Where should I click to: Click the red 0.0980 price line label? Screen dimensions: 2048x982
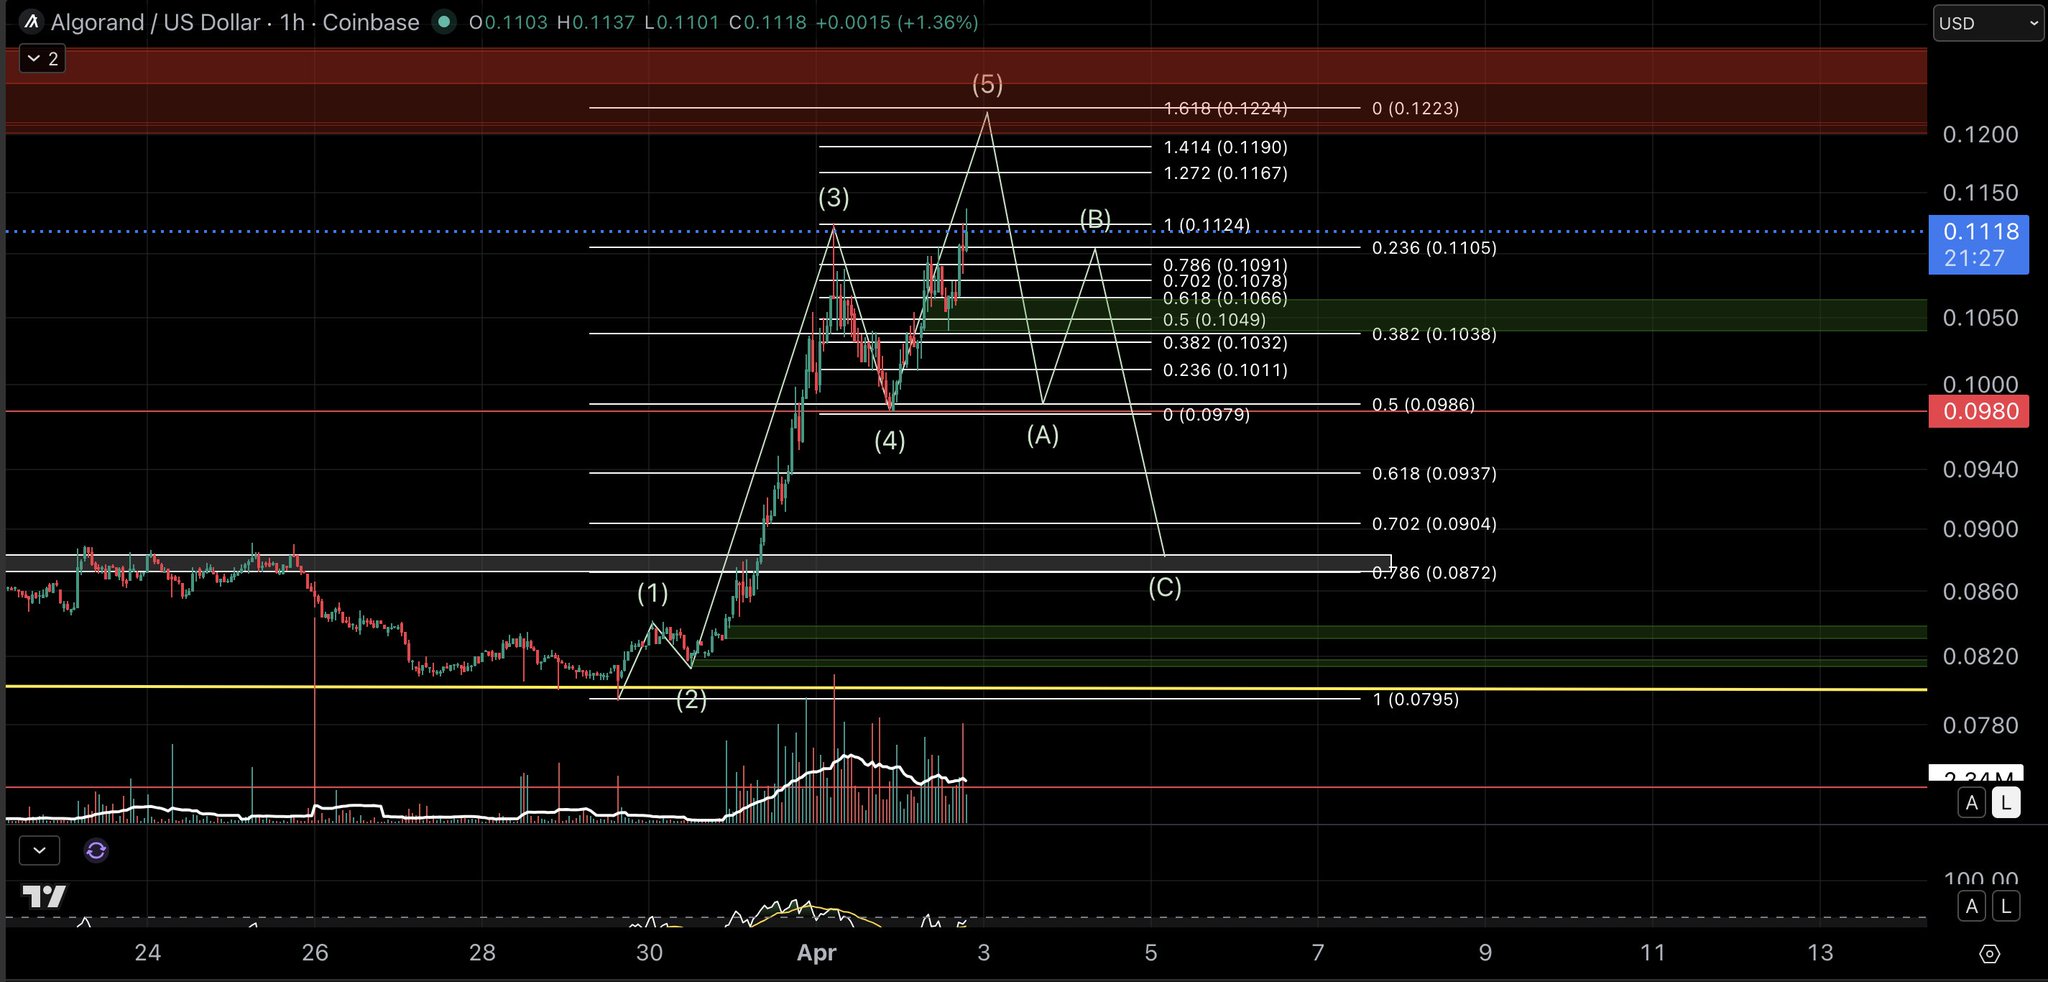pos(1978,412)
